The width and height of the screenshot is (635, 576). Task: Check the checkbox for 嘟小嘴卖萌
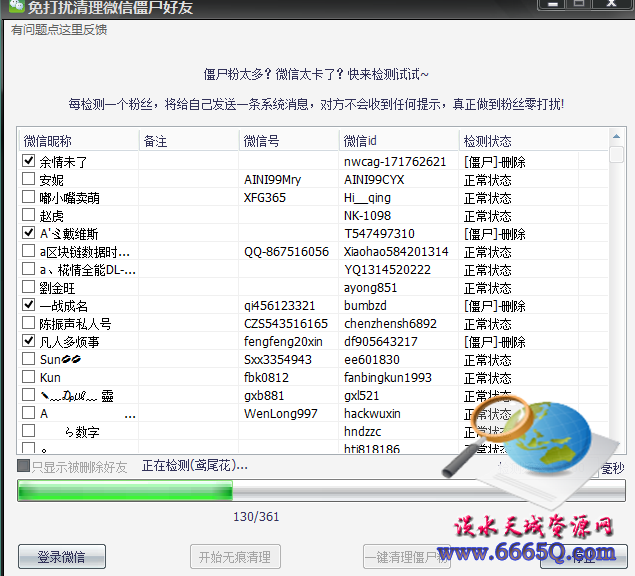point(28,196)
